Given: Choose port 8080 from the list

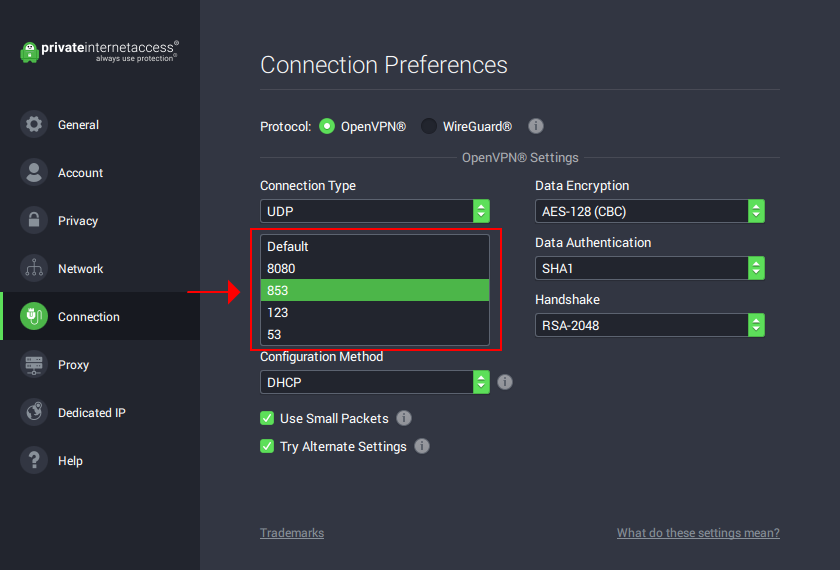Looking at the screenshot, I should pos(375,268).
